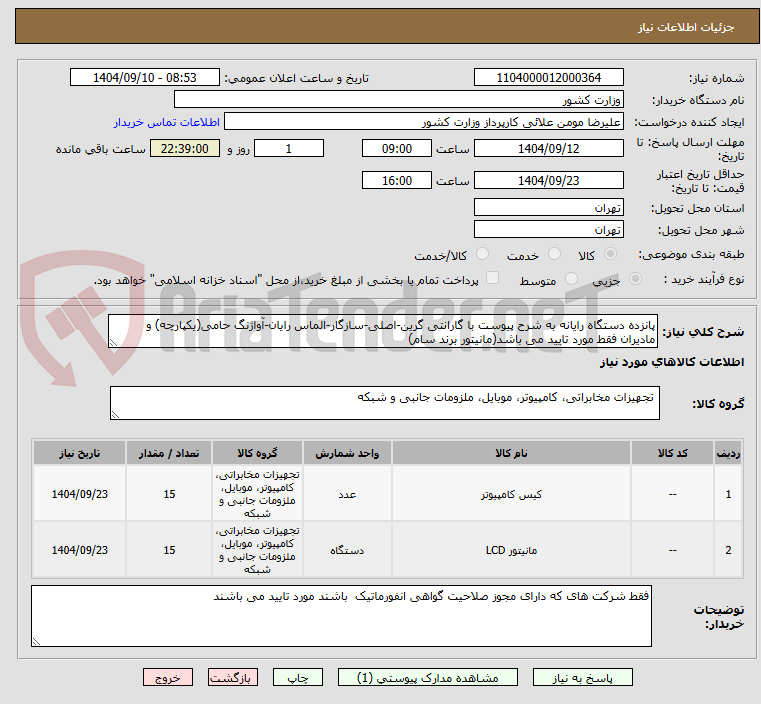761x704 pixels.
Task: Click the جزئیات اطلاعات نیاز page title
Action: click(x=686, y=27)
